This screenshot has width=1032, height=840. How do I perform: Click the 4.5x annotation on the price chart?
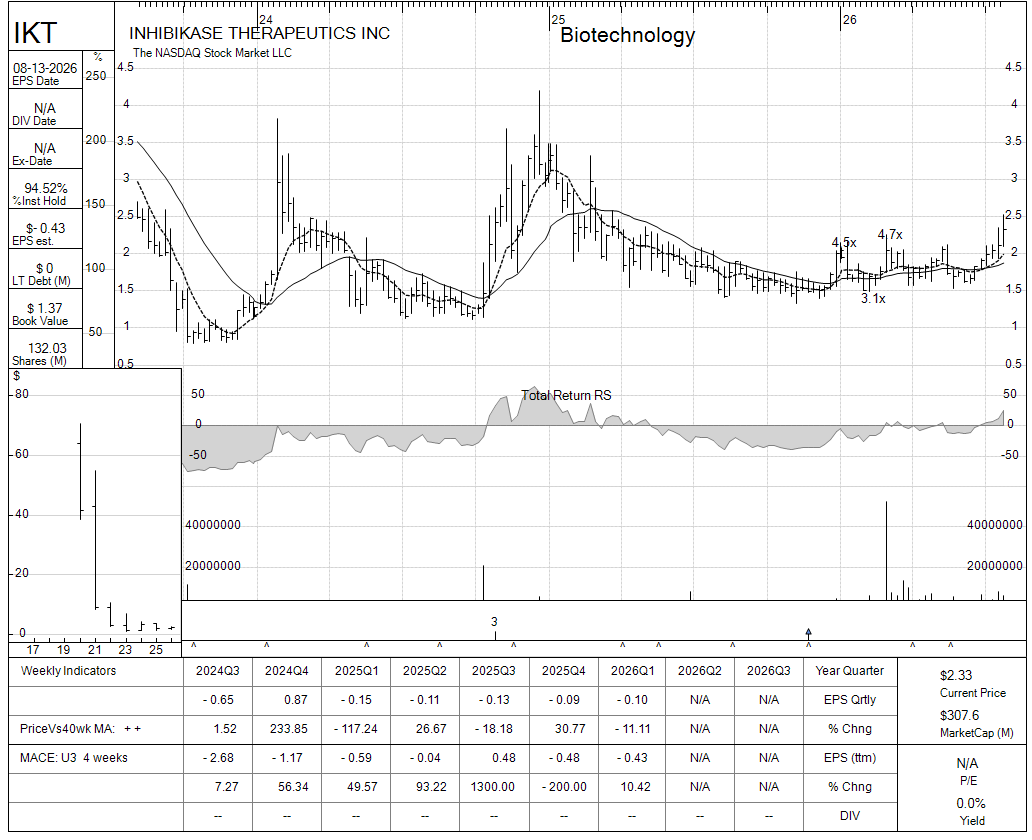pos(844,243)
